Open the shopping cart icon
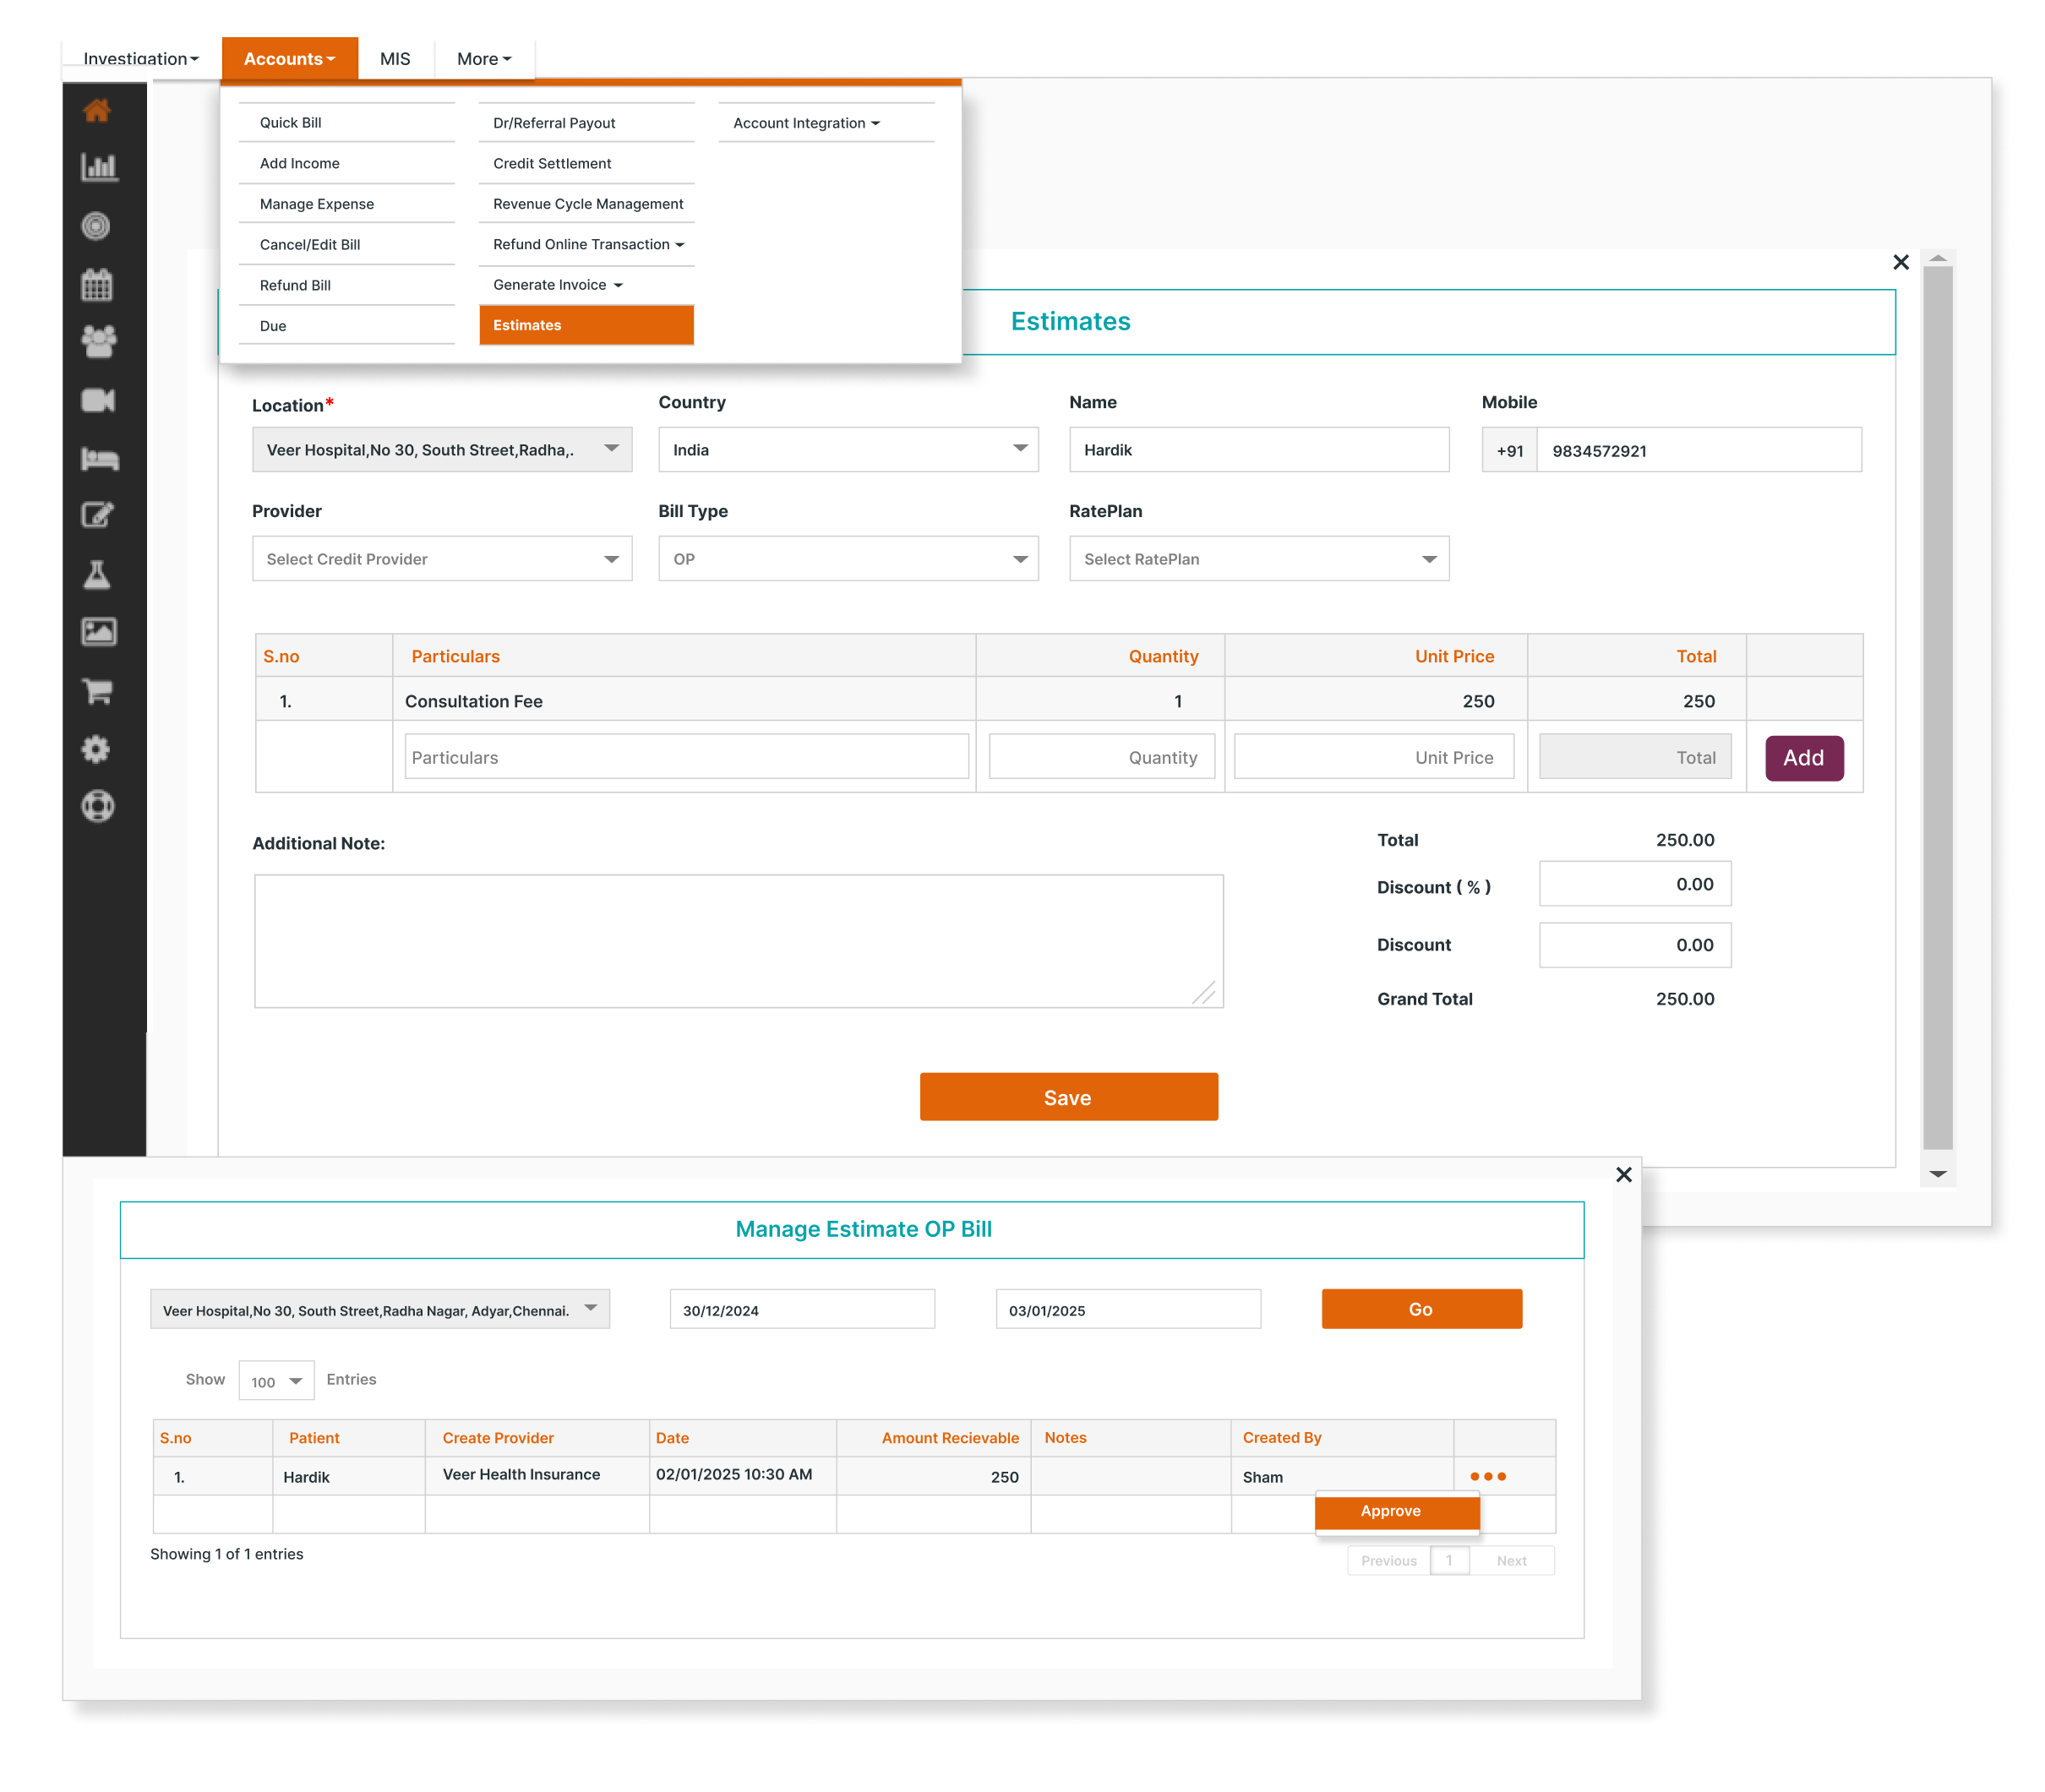 tap(97, 690)
